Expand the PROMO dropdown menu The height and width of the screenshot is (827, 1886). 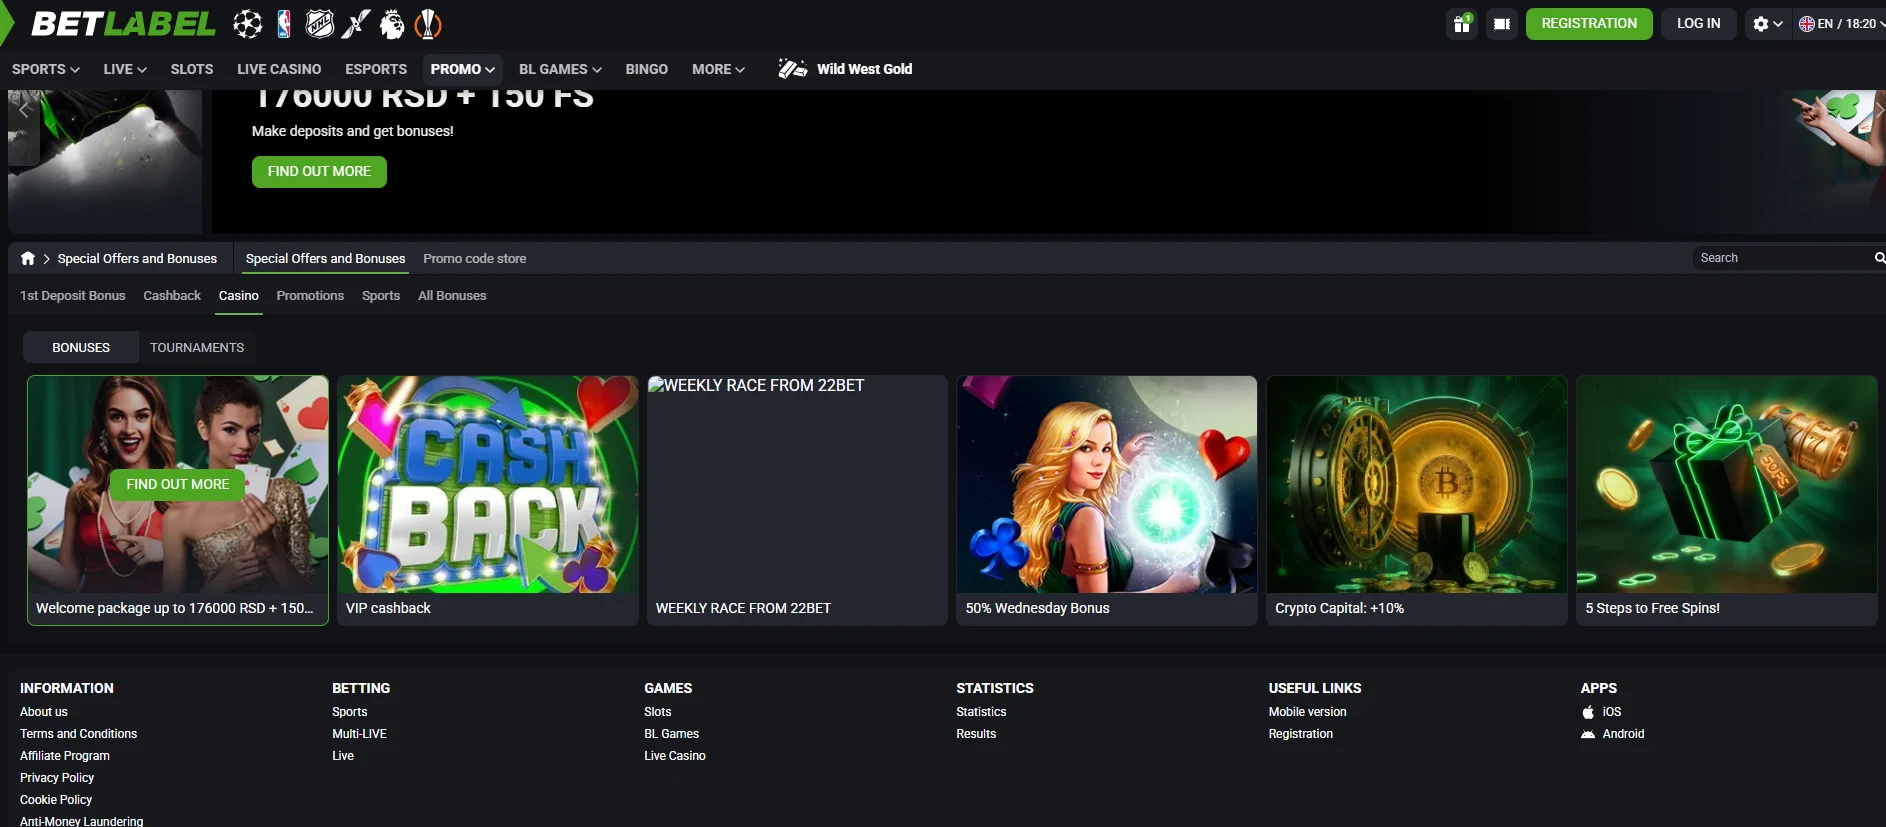click(463, 69)
